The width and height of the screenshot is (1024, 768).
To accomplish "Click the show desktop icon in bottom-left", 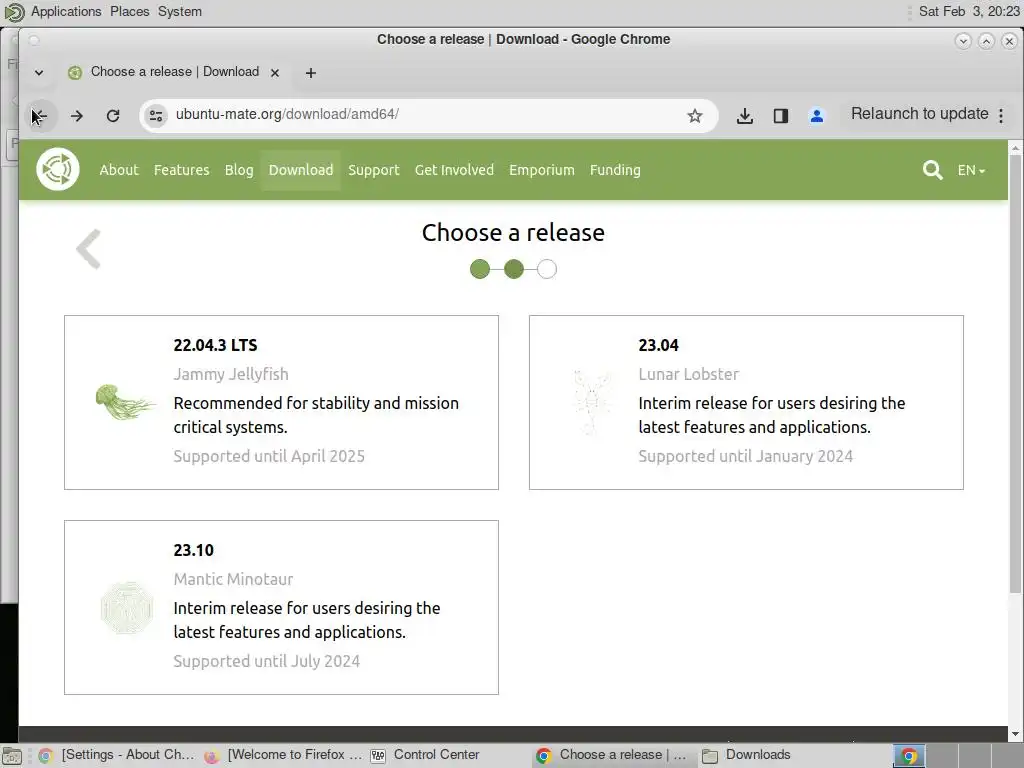I will (12, 756).
